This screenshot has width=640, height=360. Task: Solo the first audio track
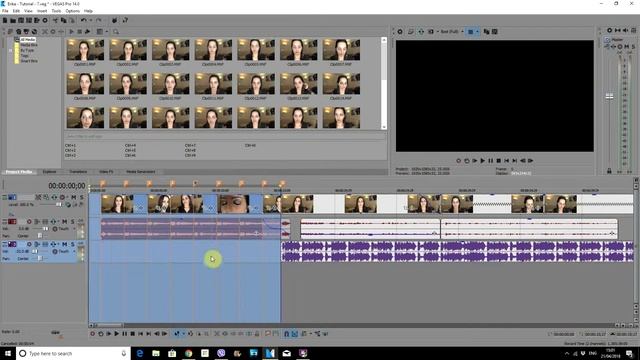tap(72, 222)
